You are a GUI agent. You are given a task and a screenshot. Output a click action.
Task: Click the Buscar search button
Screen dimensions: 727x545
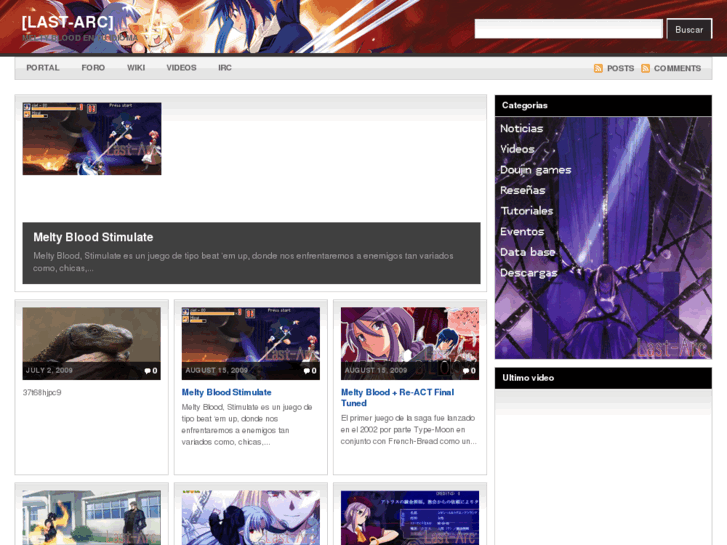[x=689, y=29]
